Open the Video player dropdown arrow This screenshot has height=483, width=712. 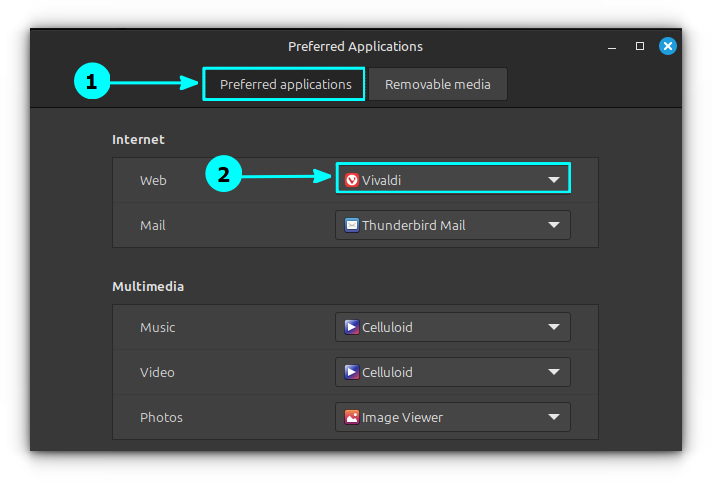554,372
